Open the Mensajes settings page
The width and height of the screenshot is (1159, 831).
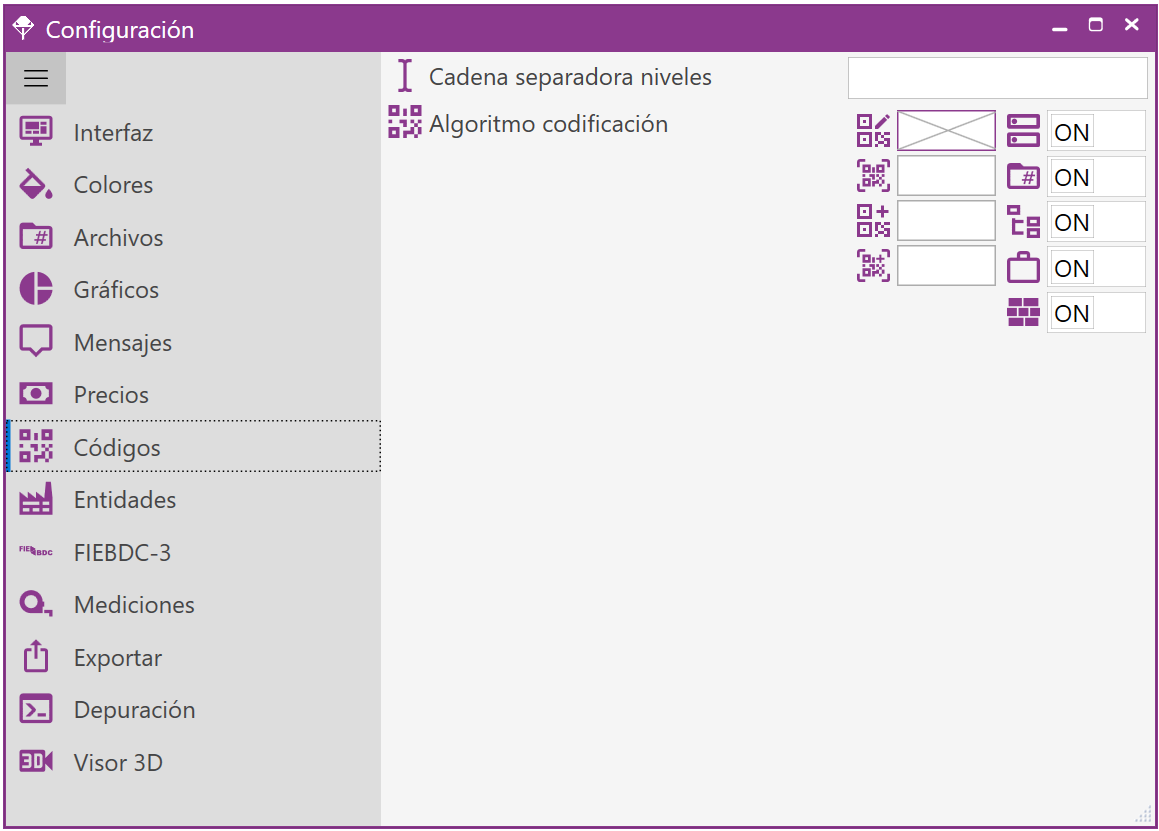tap(122, 343)
